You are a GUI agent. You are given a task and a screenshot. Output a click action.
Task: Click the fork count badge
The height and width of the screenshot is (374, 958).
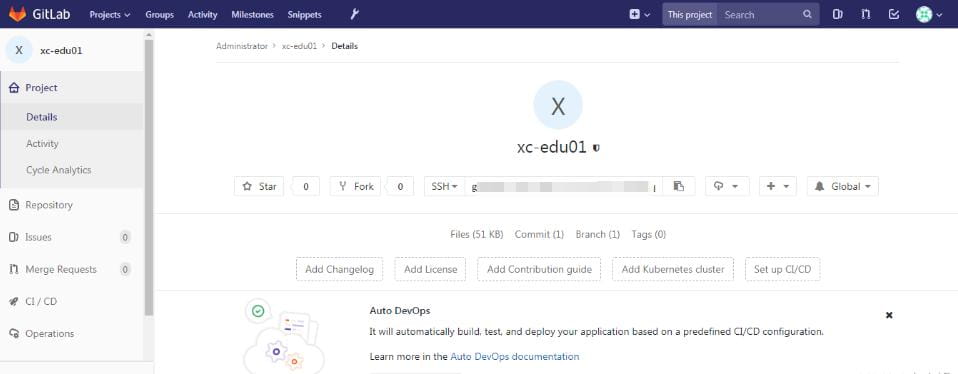[400, 186]
